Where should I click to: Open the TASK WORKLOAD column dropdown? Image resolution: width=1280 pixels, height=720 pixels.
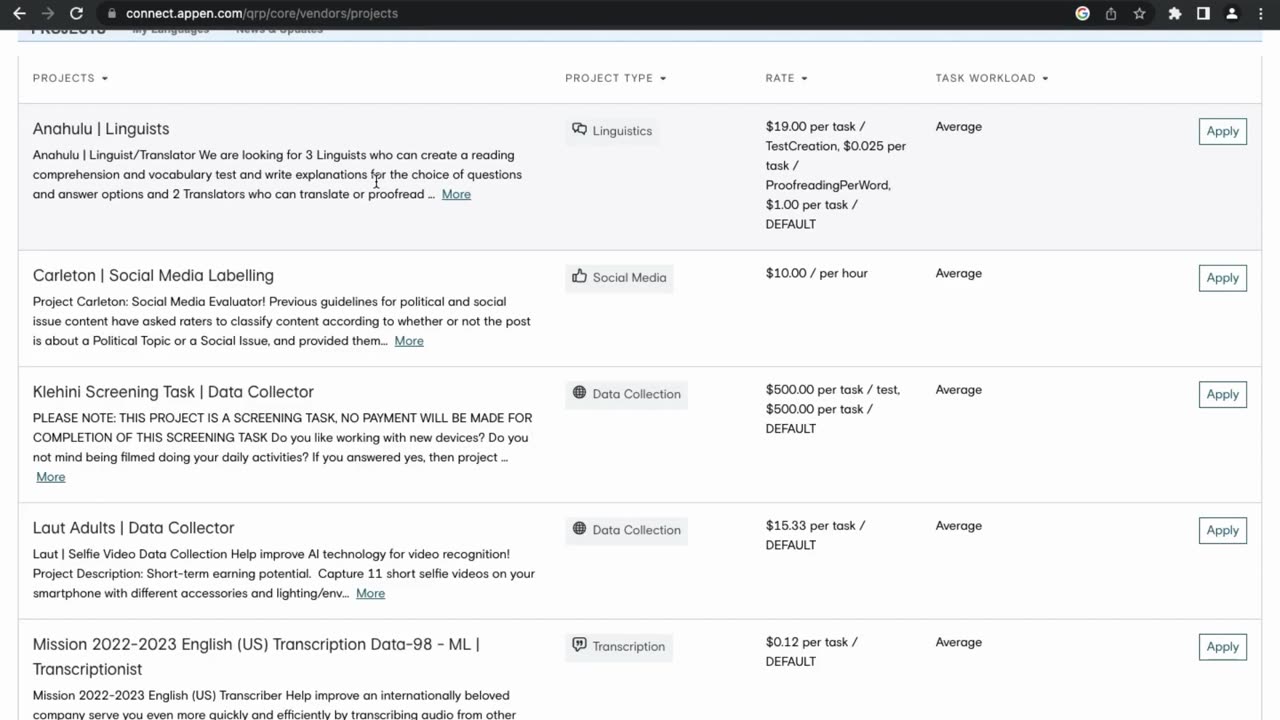click(x=992, y=78)
